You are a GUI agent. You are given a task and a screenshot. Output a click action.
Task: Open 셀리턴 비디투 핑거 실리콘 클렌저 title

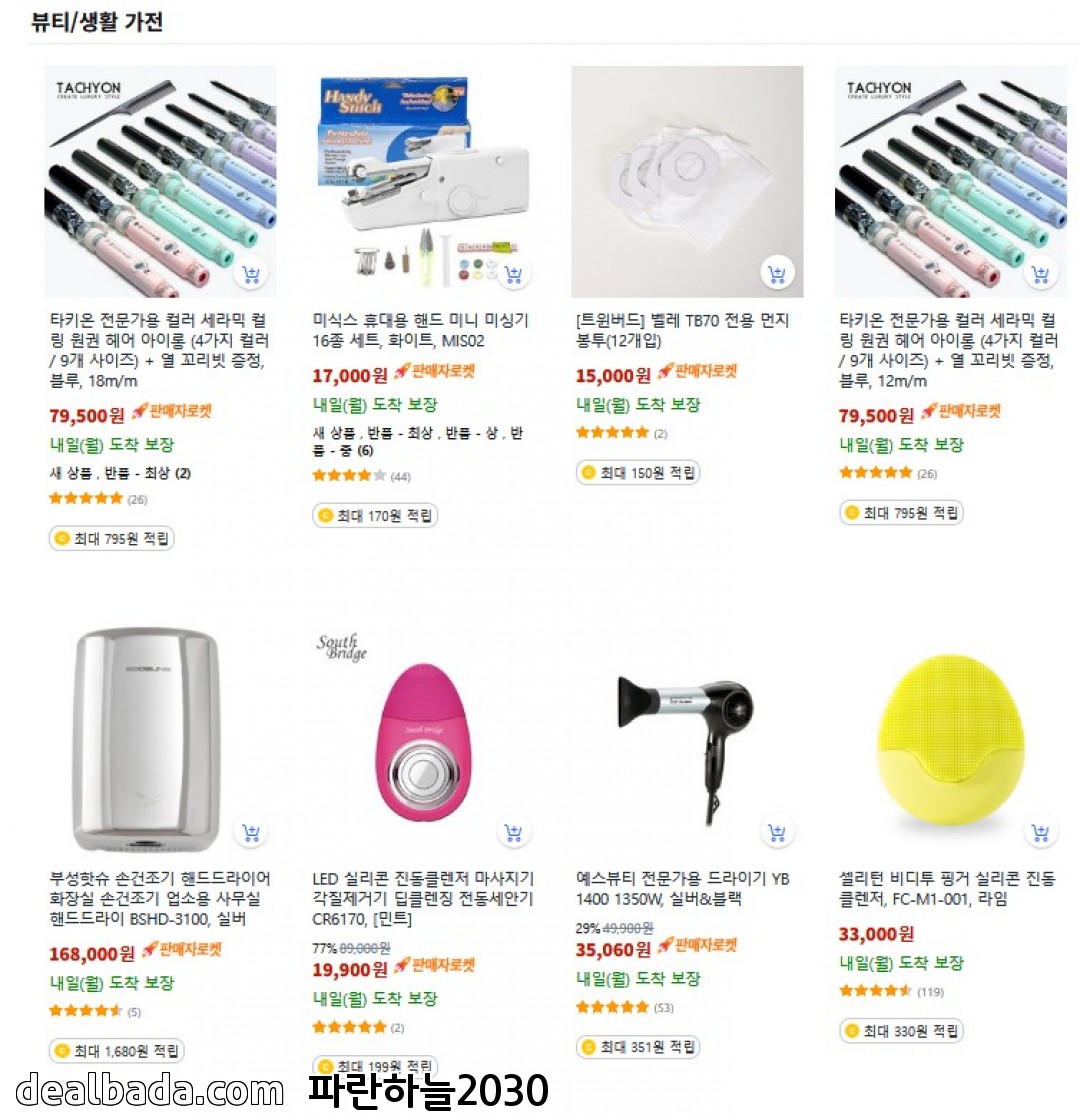(x=947, y=888)
